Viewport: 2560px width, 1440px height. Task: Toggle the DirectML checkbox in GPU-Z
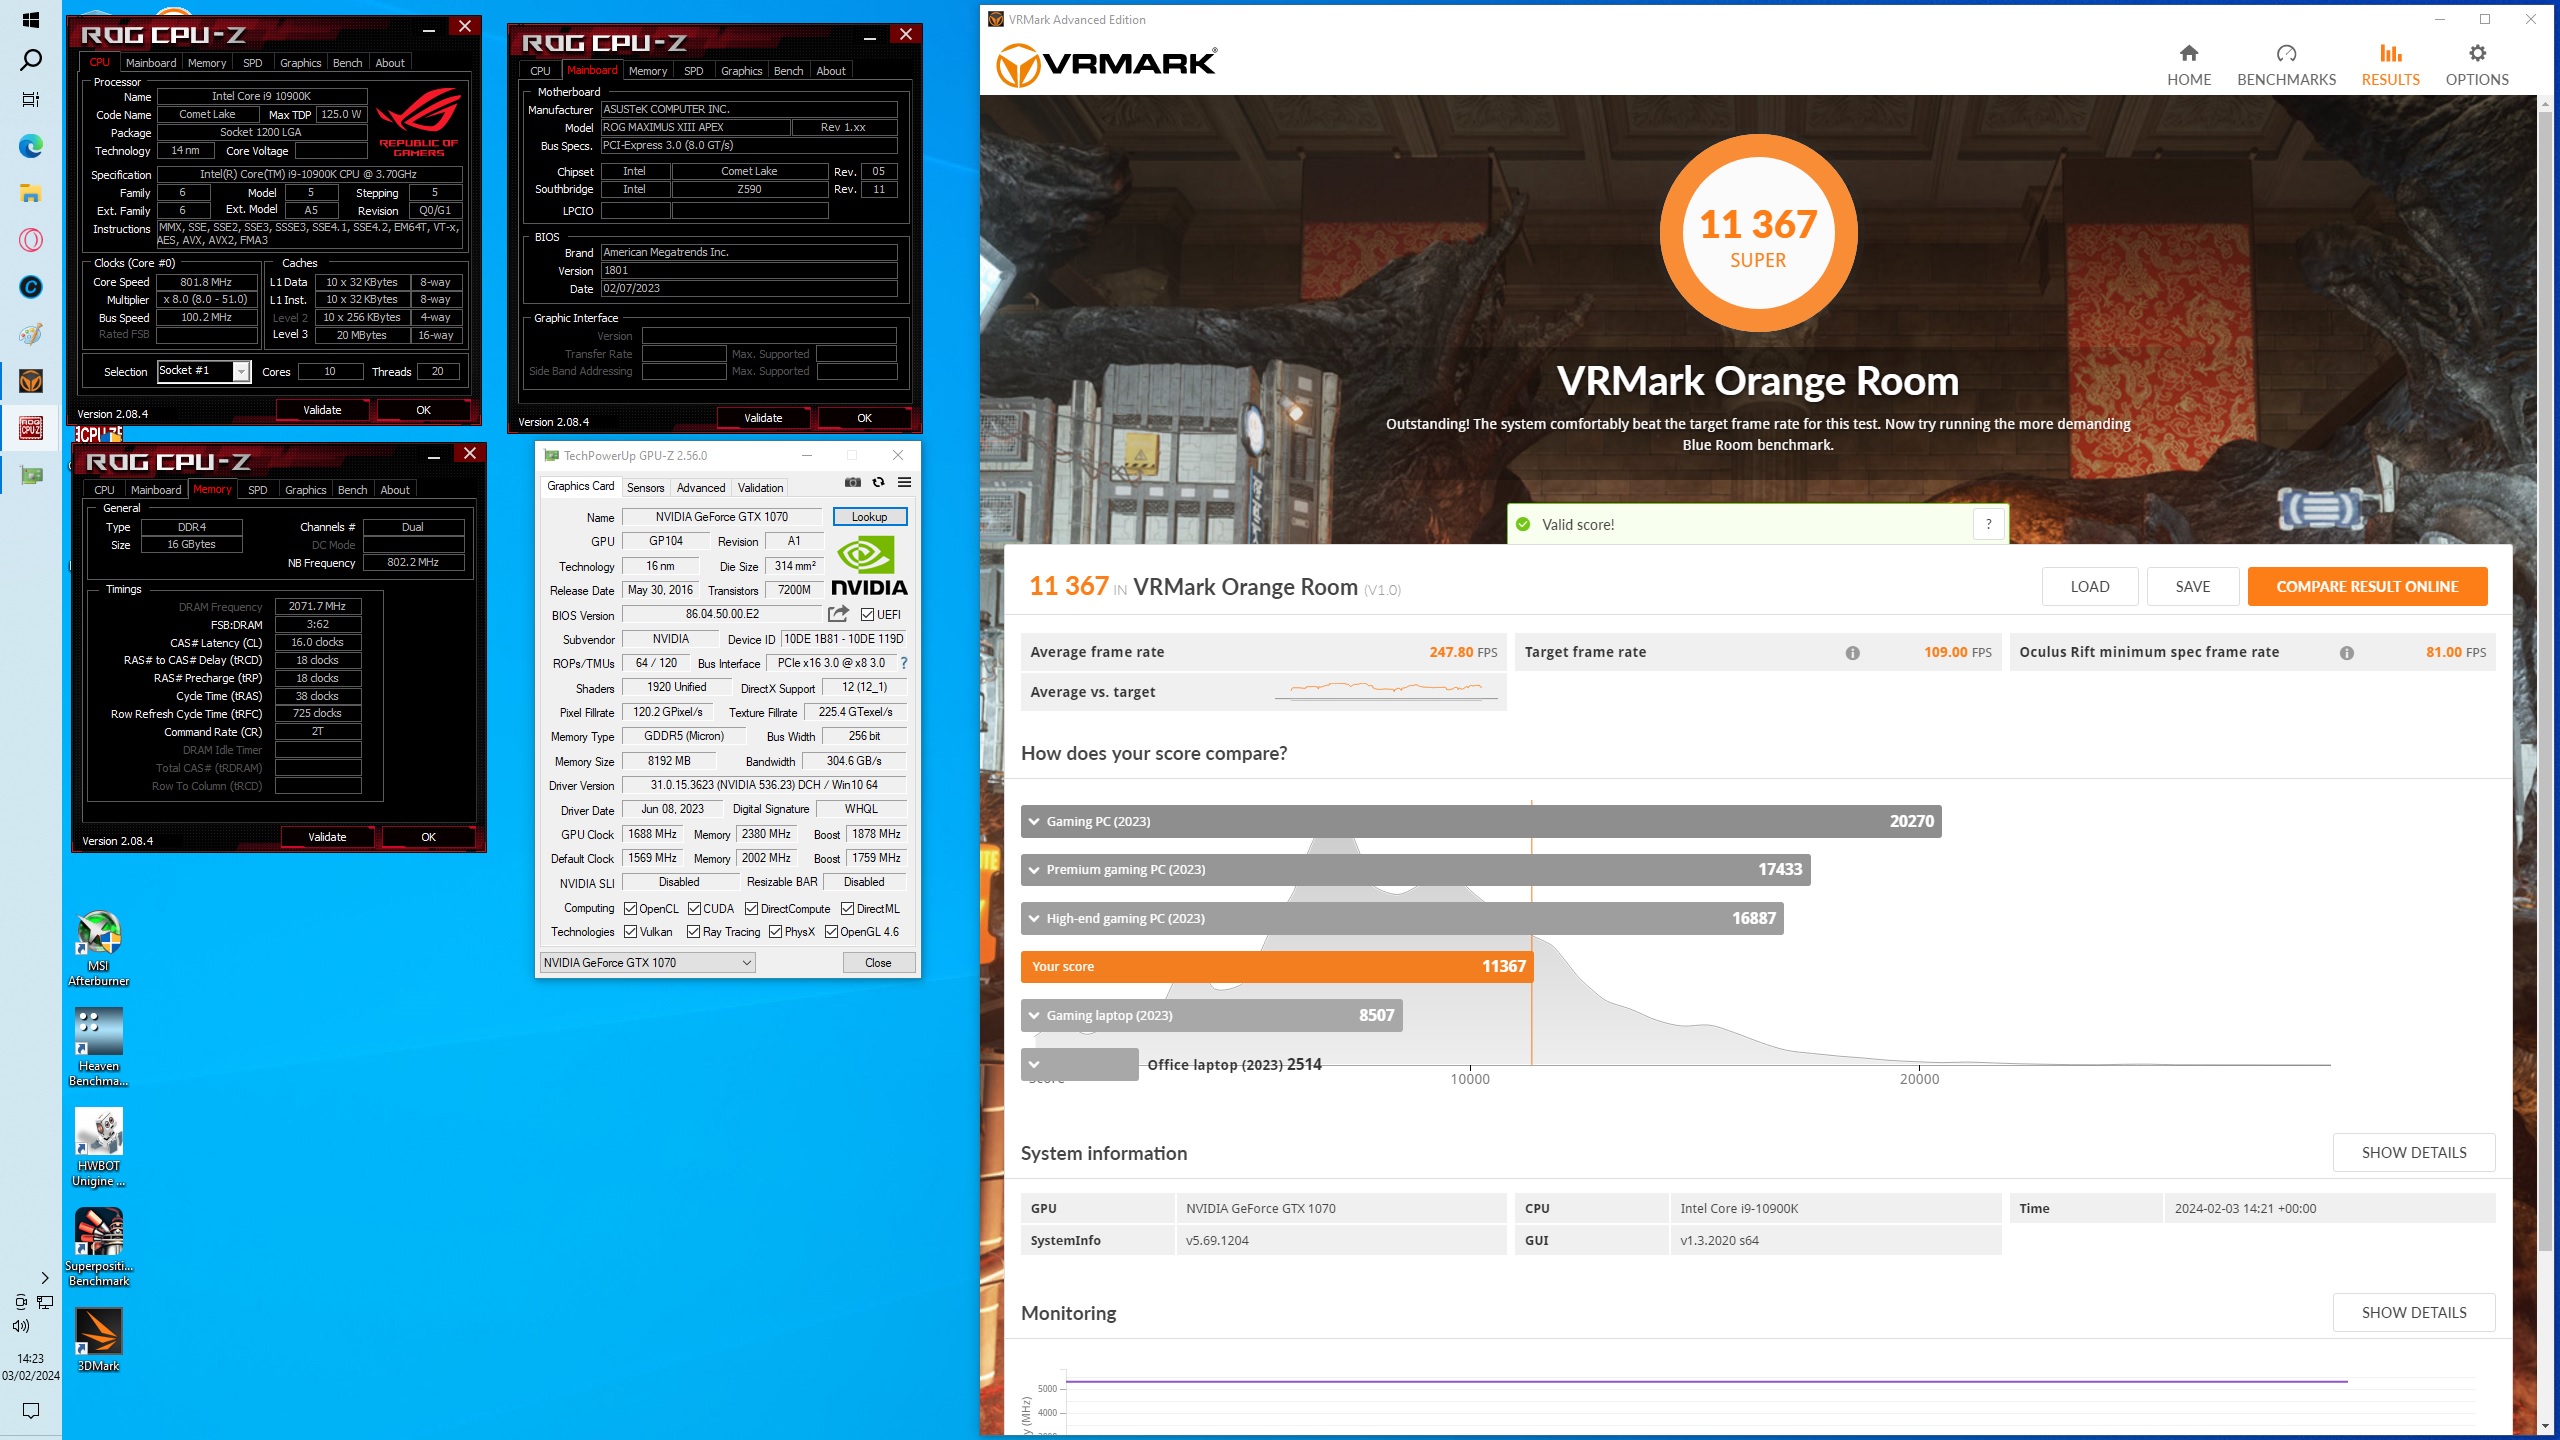pyautogui.click(x=847, y=909)
